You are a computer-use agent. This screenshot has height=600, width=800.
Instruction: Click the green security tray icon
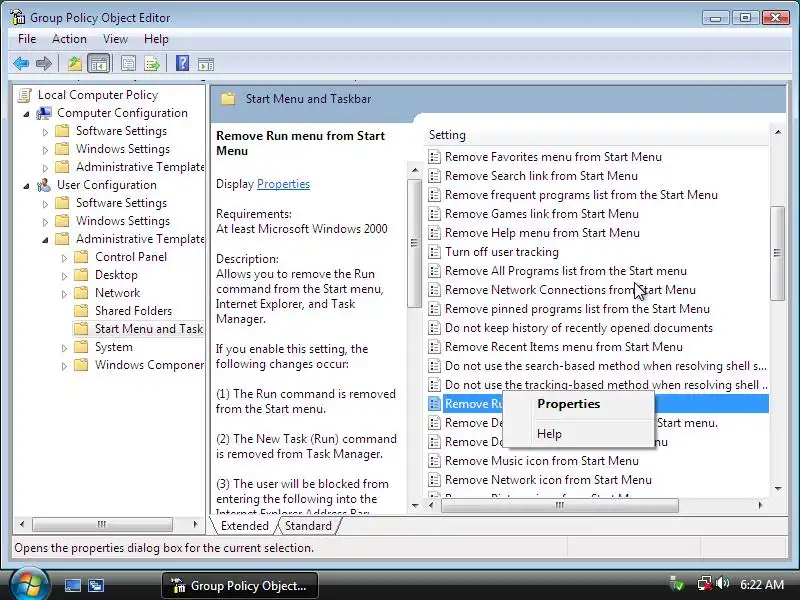(678, 583)
